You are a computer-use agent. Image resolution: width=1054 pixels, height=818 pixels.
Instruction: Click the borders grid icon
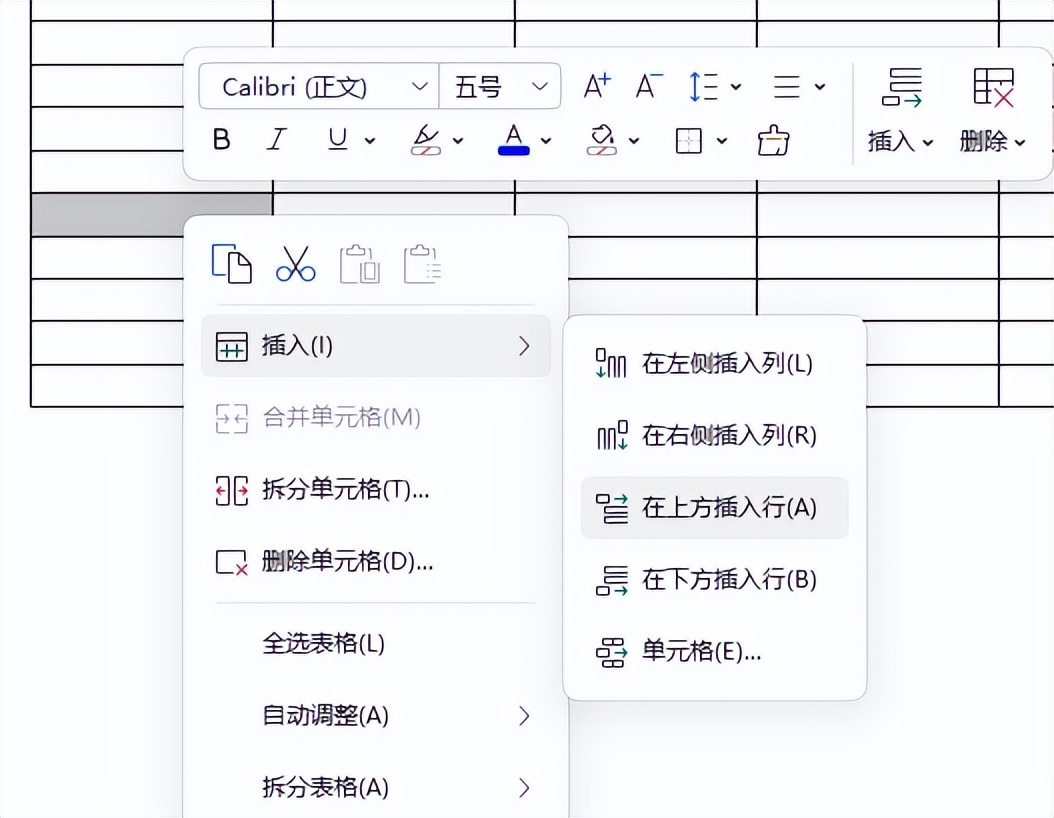click(x=689, y=141)
